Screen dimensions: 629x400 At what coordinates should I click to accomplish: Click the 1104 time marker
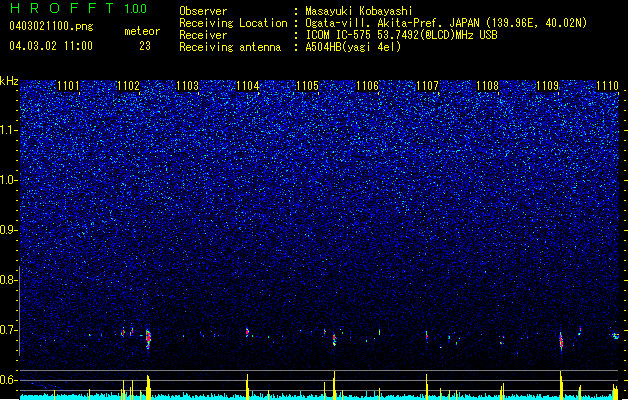[x=248, y=86]
